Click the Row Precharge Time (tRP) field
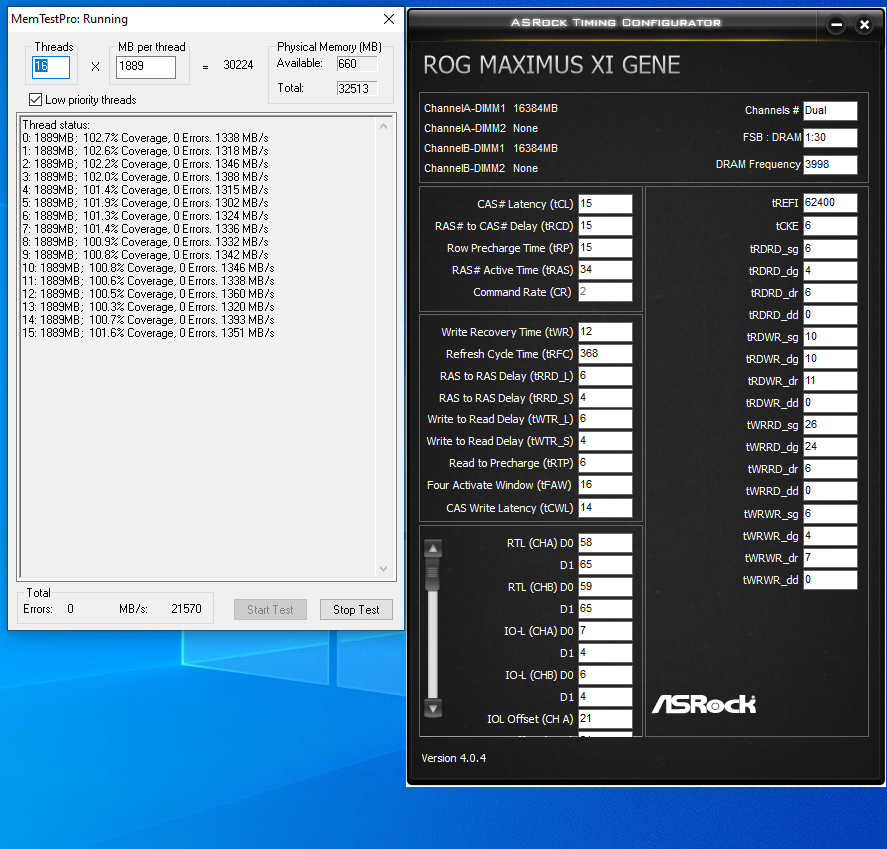 tap(605, 248)
